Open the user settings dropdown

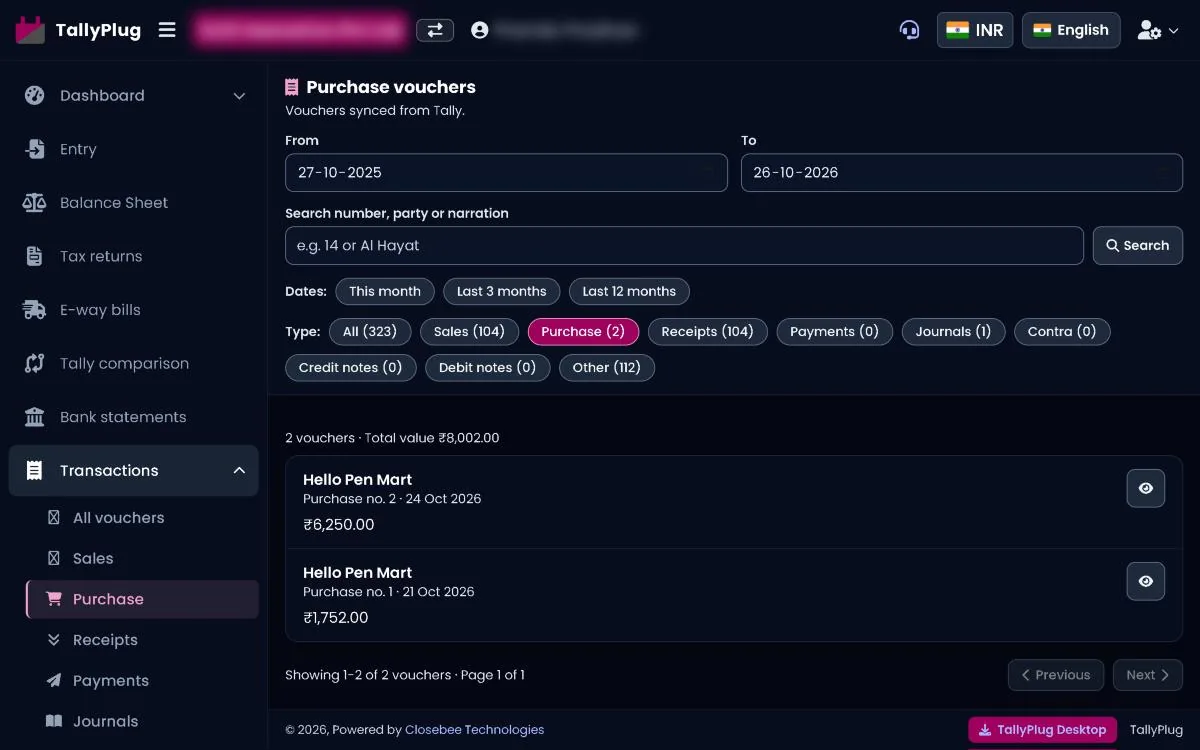[x=1158, y=30]
